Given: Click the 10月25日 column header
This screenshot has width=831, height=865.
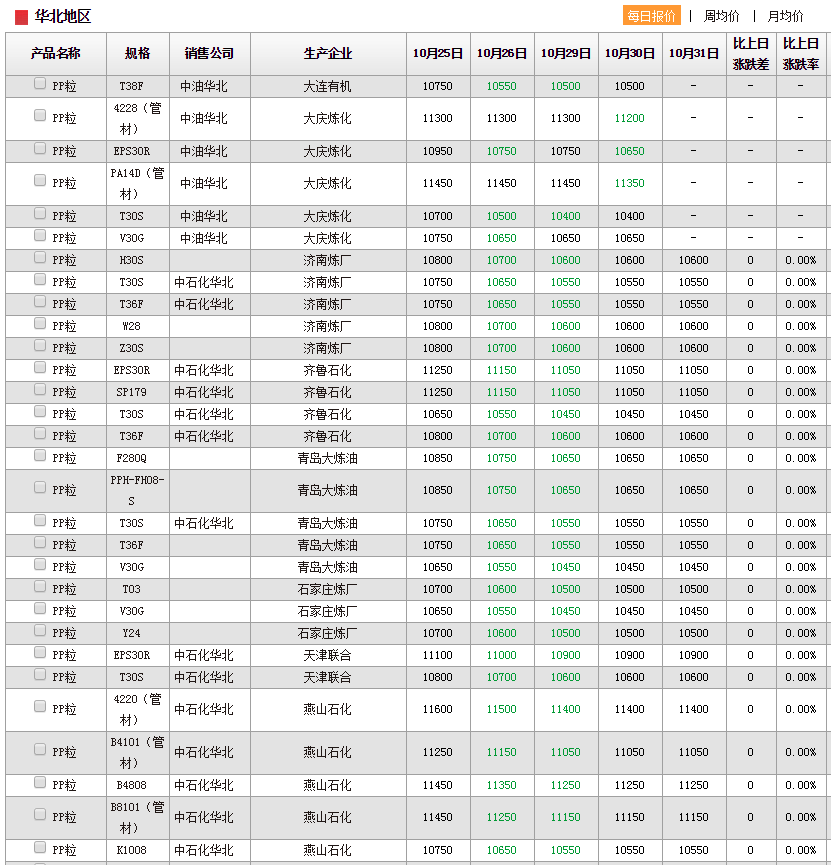Looking at the screenshot, I should click(438, 54).
